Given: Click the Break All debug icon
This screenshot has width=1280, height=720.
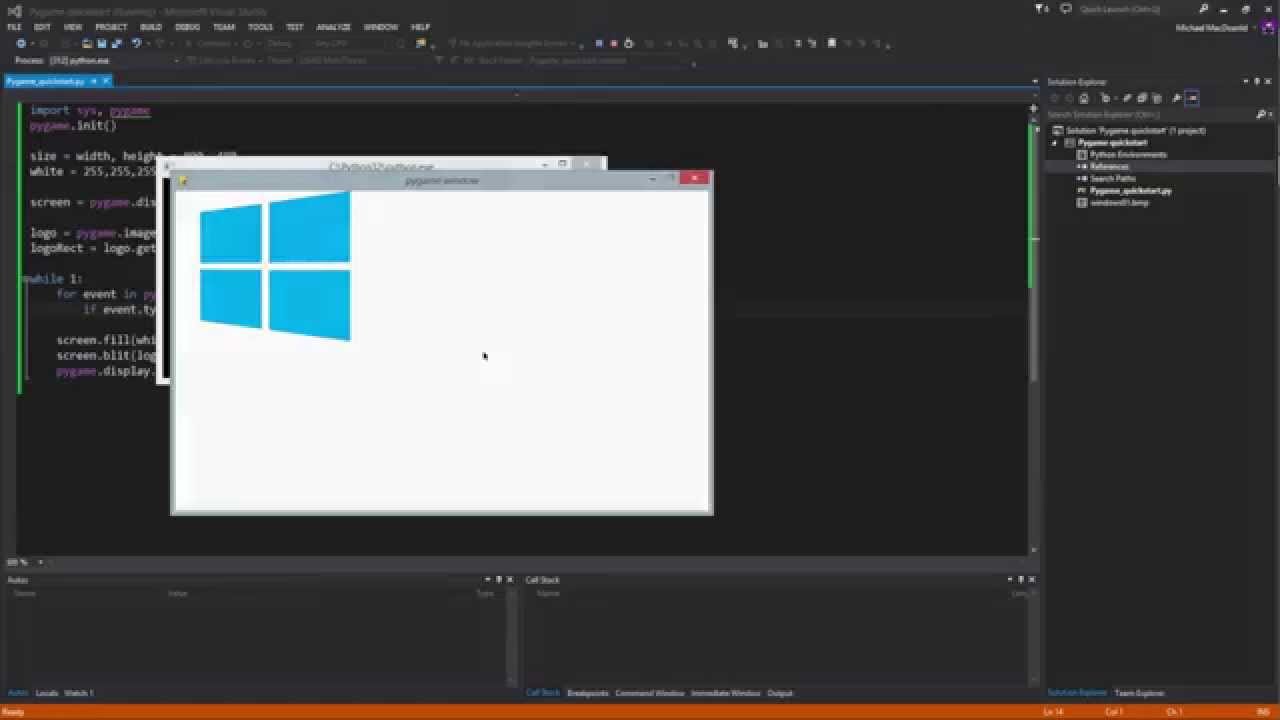Looking at the screenshot, I should tap(598, 44).
